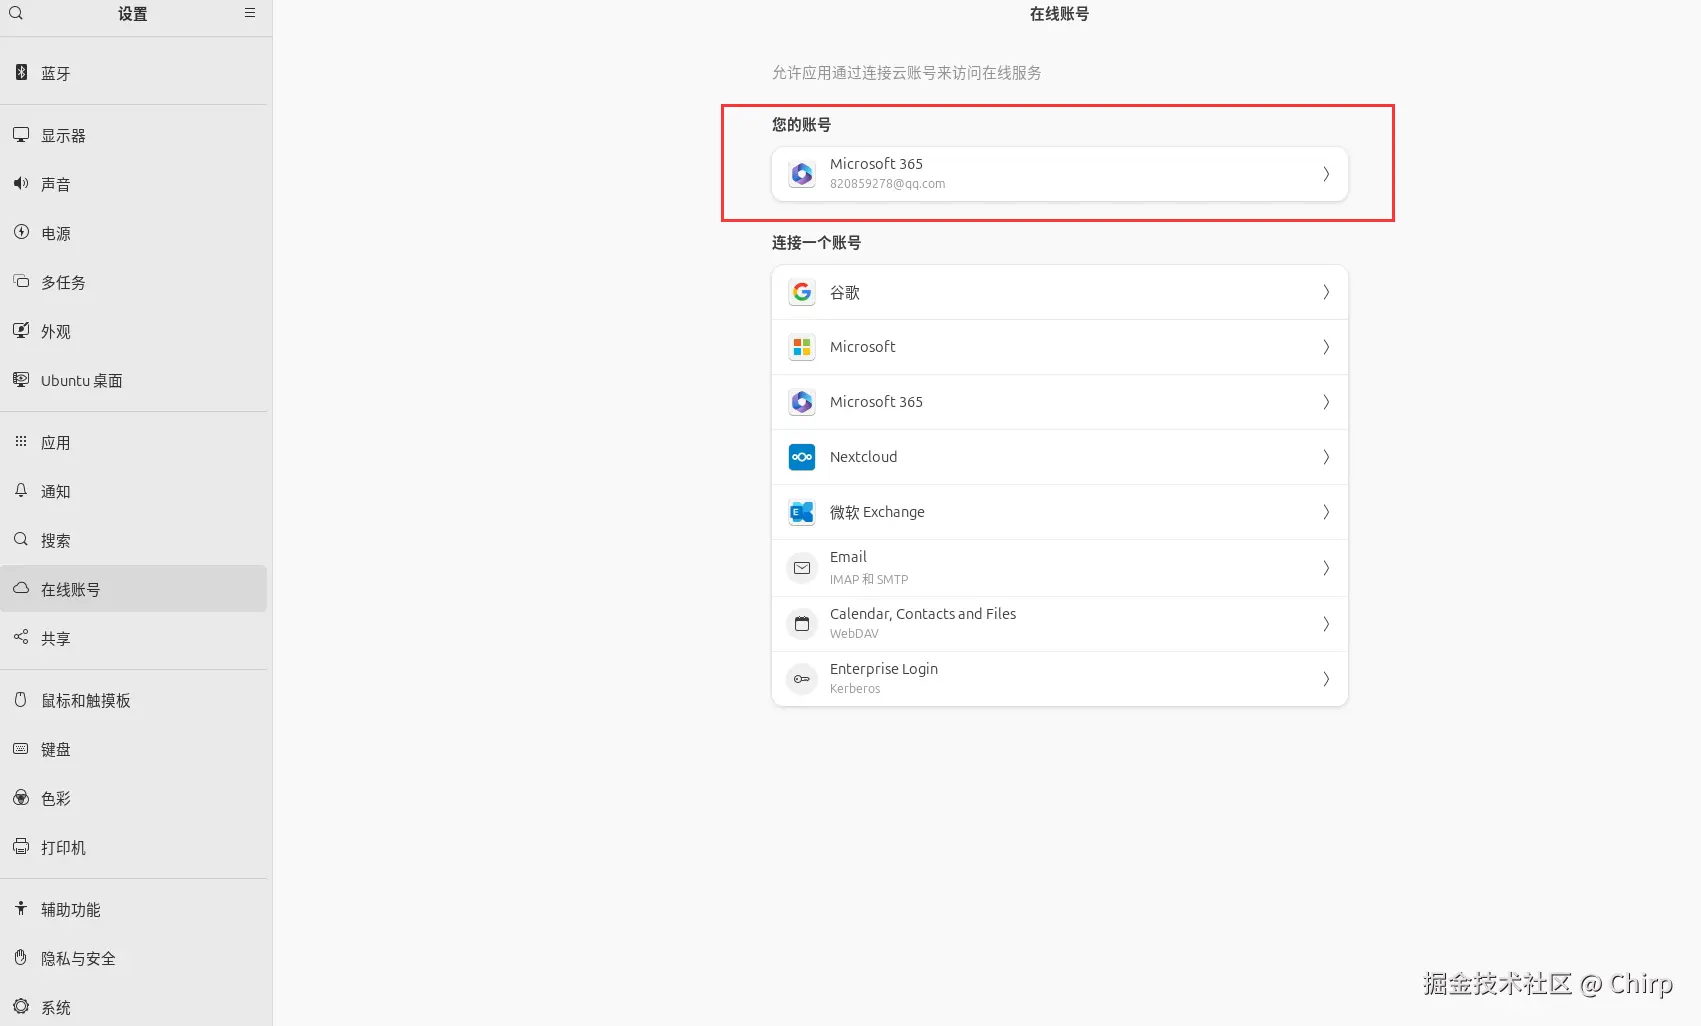The height and width of the screenshot is (1026, 1701).
Task: Click the Keyboard (键盘) icon
Action: (x=21, y=748)
